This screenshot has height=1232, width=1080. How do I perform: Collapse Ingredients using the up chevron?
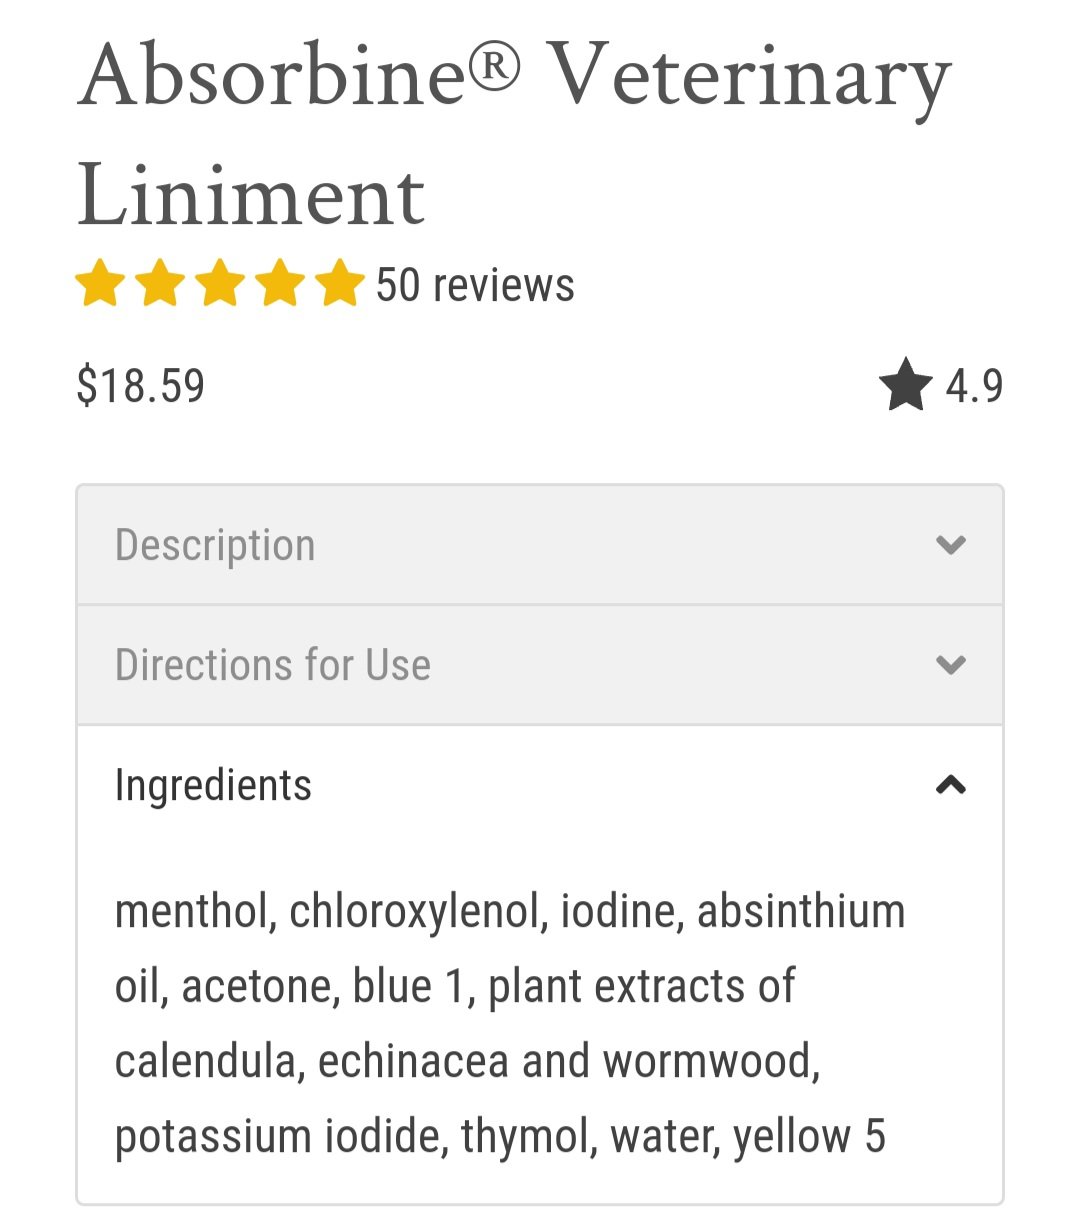click(x=951, y=785)
